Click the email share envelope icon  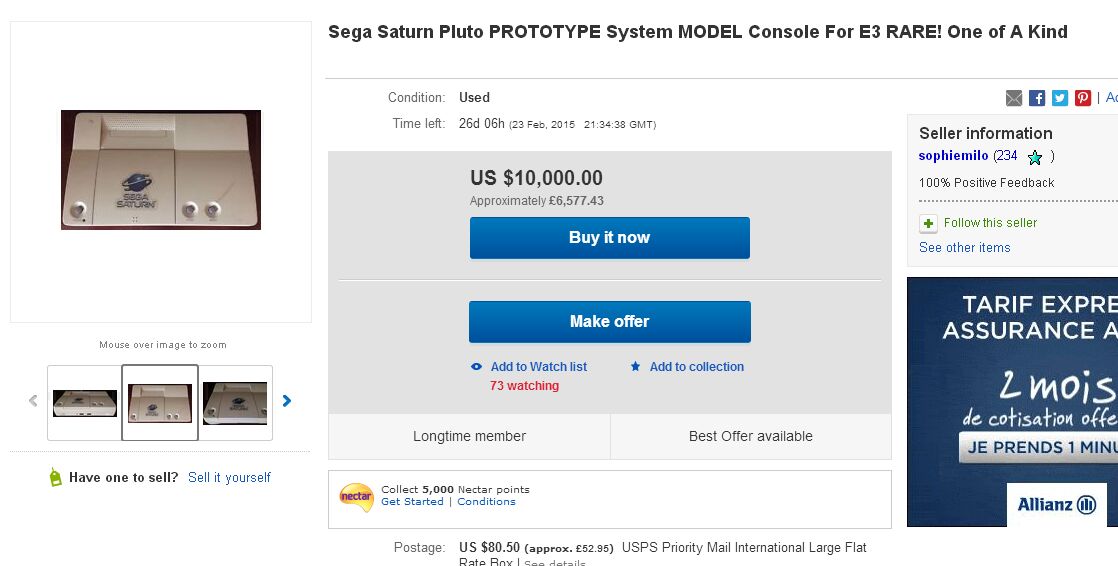[x=1014, y=98]
